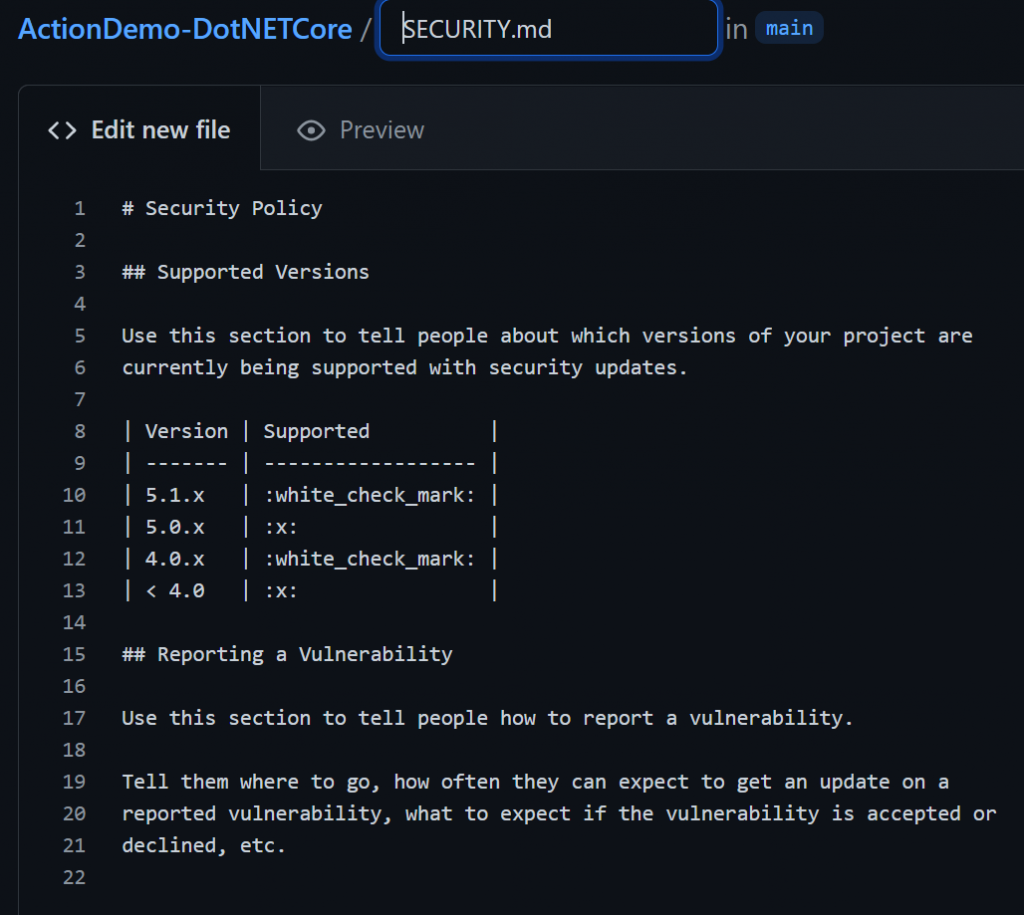Screen dimensions: 1024x915
Task: Click the '4.0.x' table row
Action: 311,559
